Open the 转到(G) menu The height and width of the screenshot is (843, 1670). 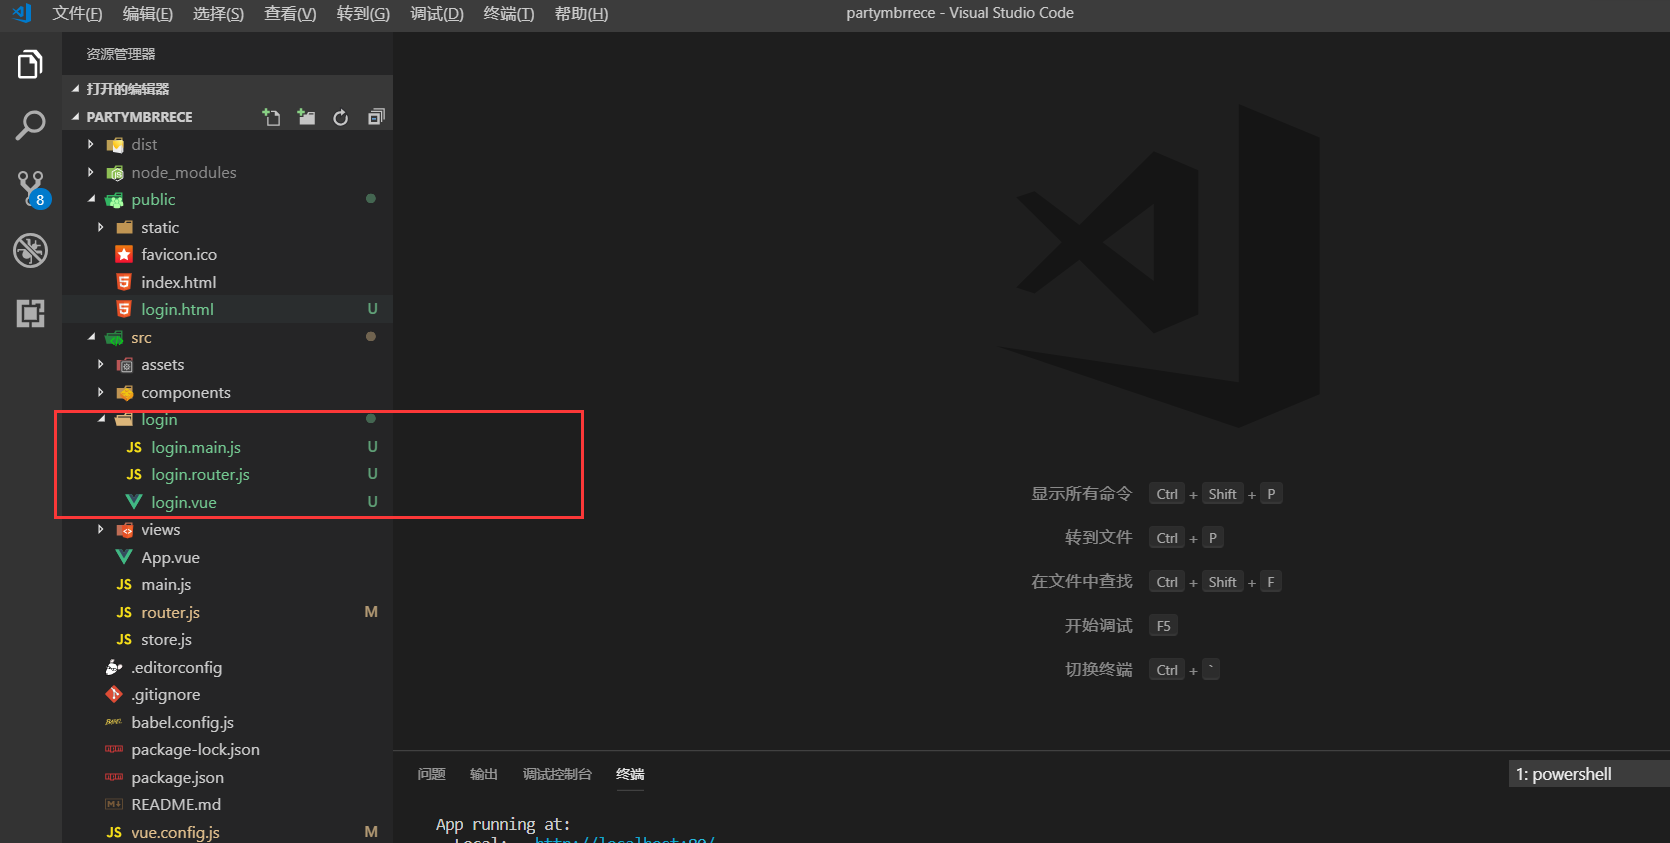363,13
